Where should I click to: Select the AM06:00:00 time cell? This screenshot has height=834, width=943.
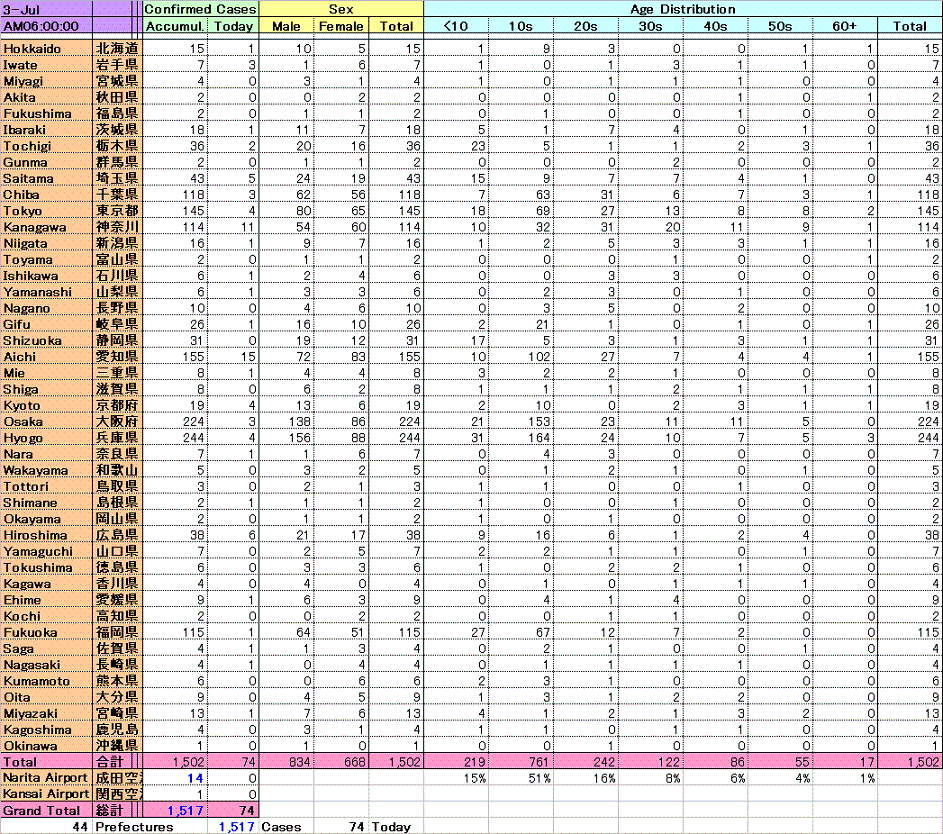point(46,26)
